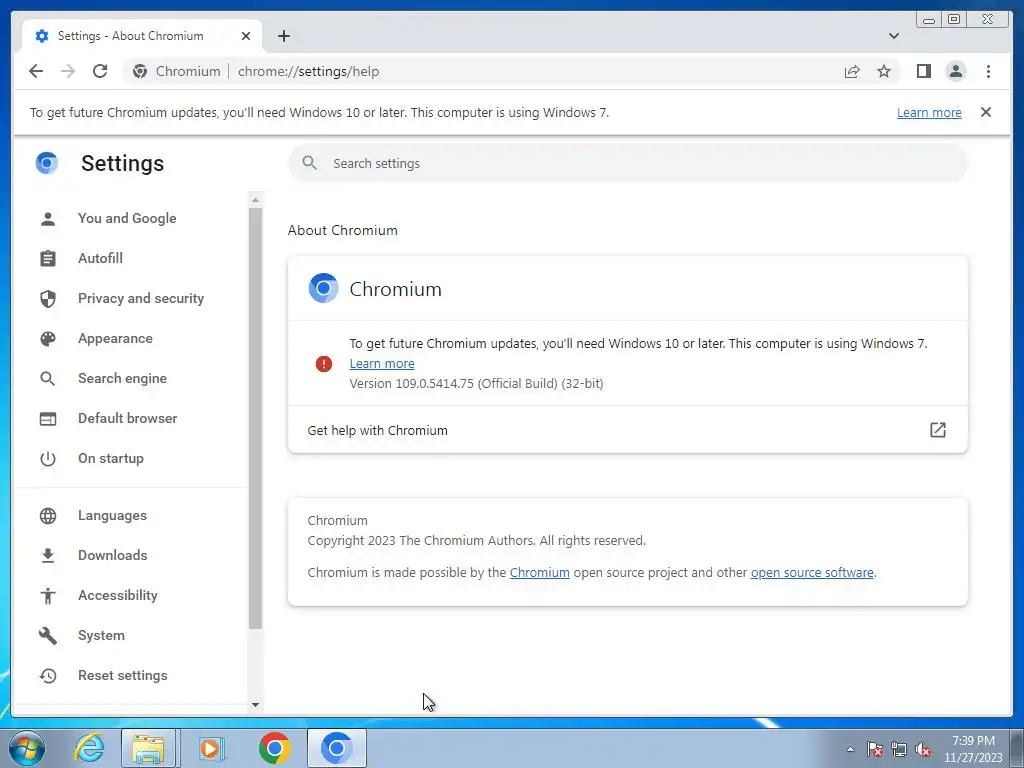The width and height of the screenshot is (1024, 768).
Task: Open the profile avatar menu
Action: tap(955, 71)
